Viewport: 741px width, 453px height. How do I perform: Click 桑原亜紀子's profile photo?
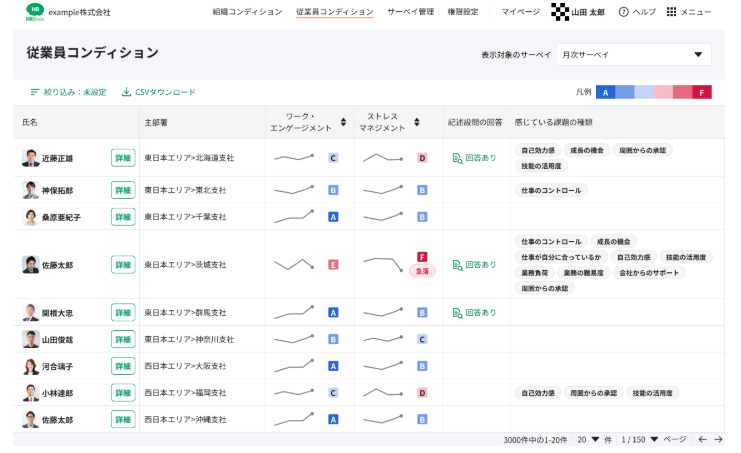[31, 217]
